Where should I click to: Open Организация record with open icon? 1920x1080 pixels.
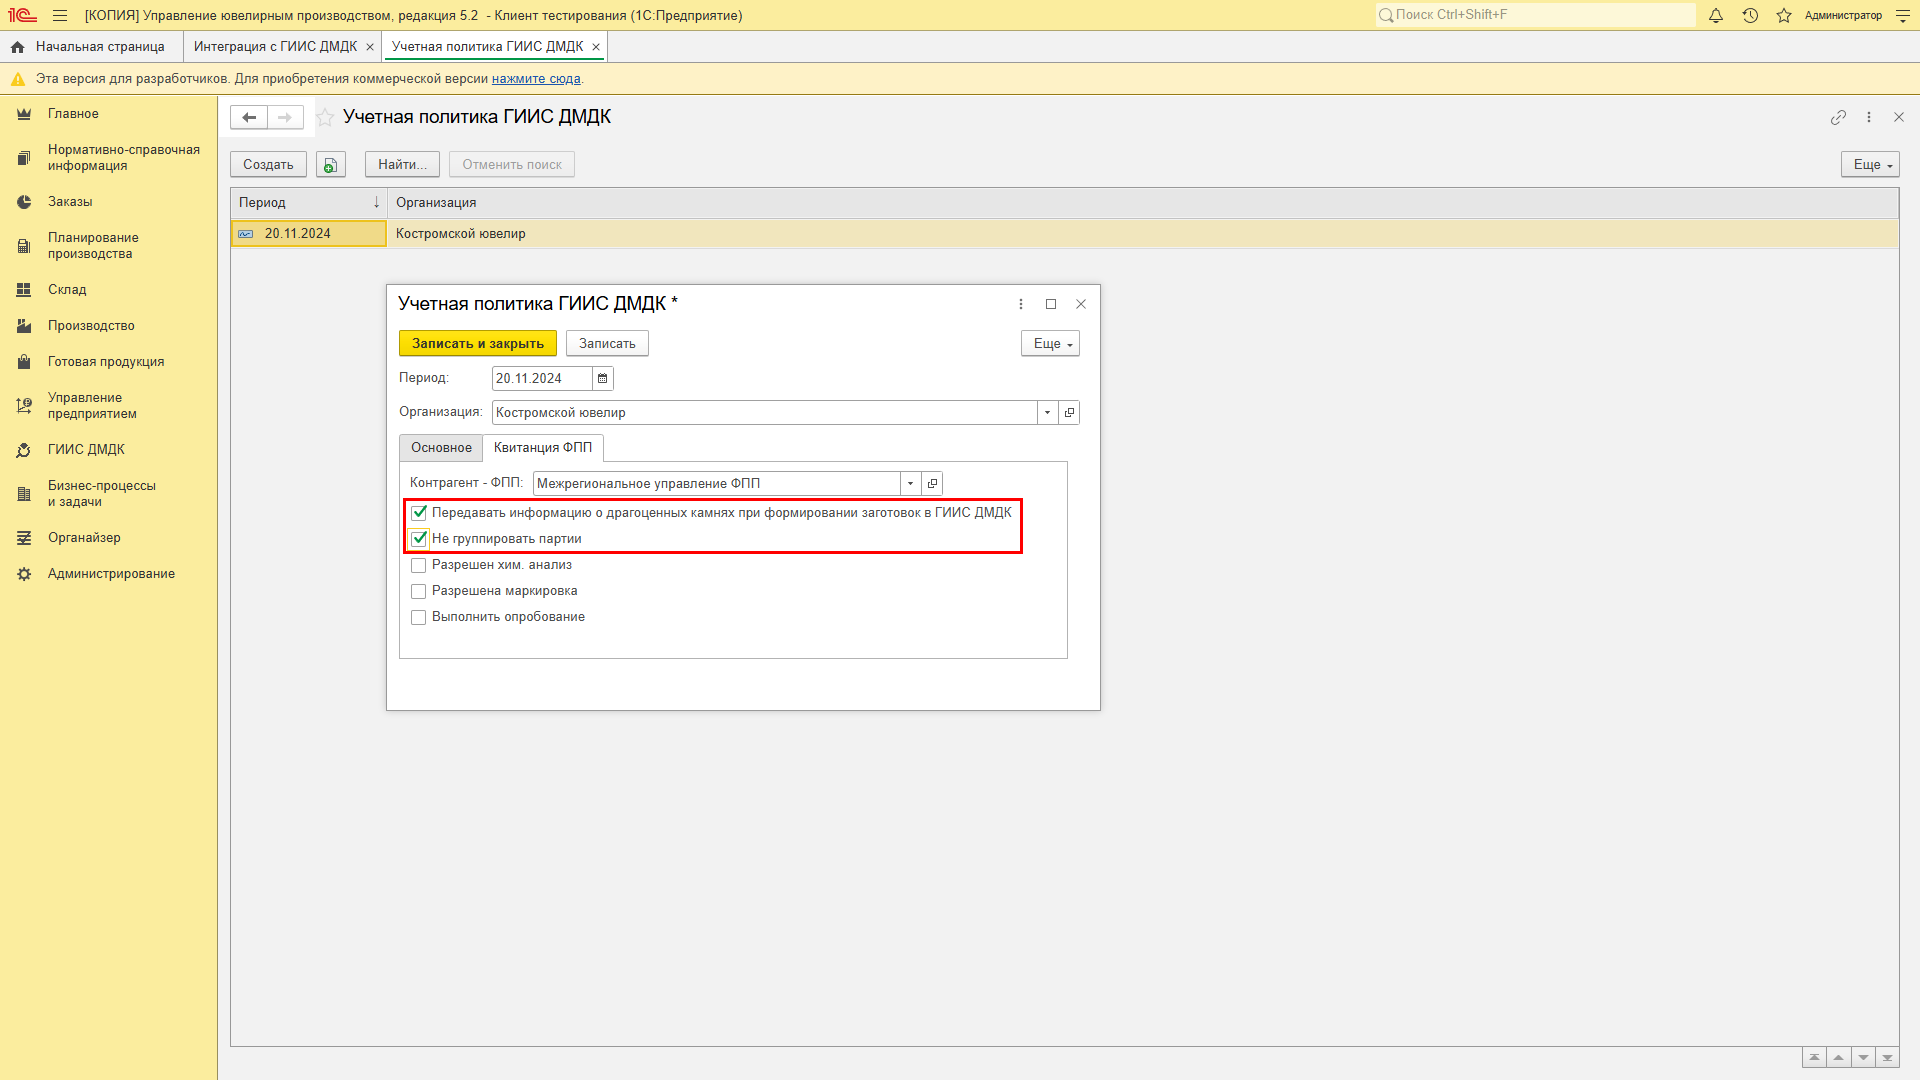pos(1069,412)
